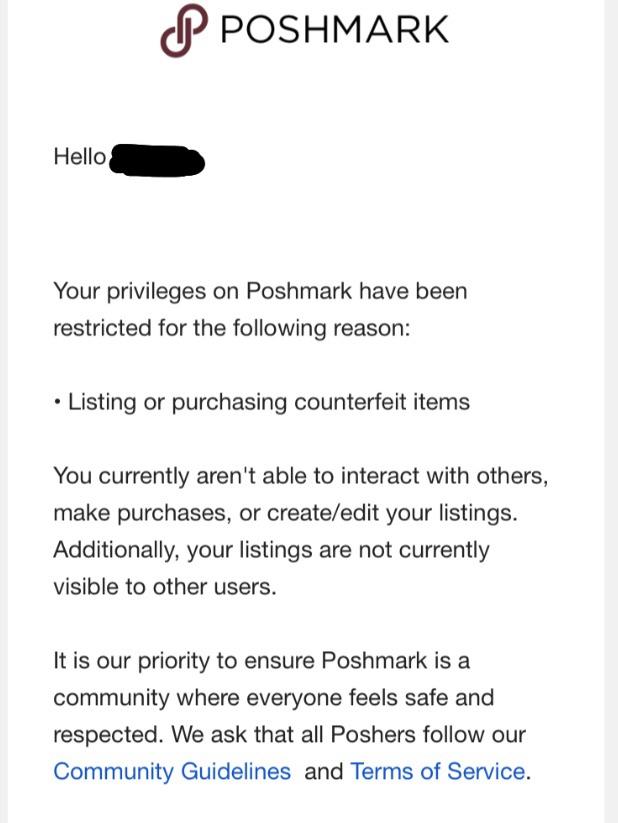Click 'We ask that all Poshers' line

(x=289, y=734)
